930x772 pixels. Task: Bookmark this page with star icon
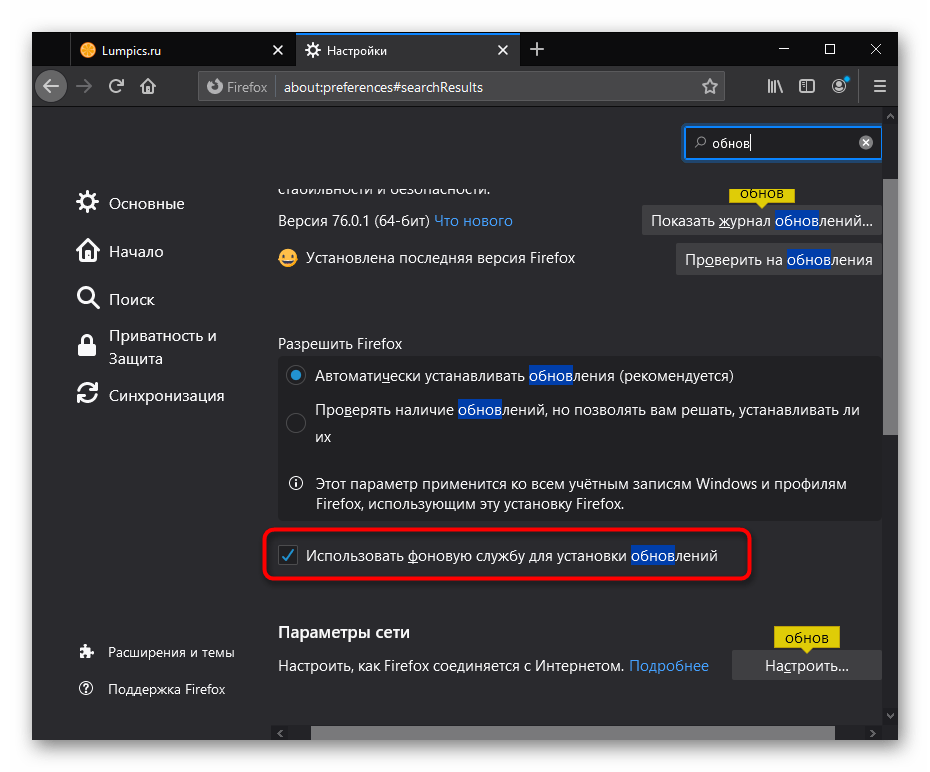pos(710,87)
